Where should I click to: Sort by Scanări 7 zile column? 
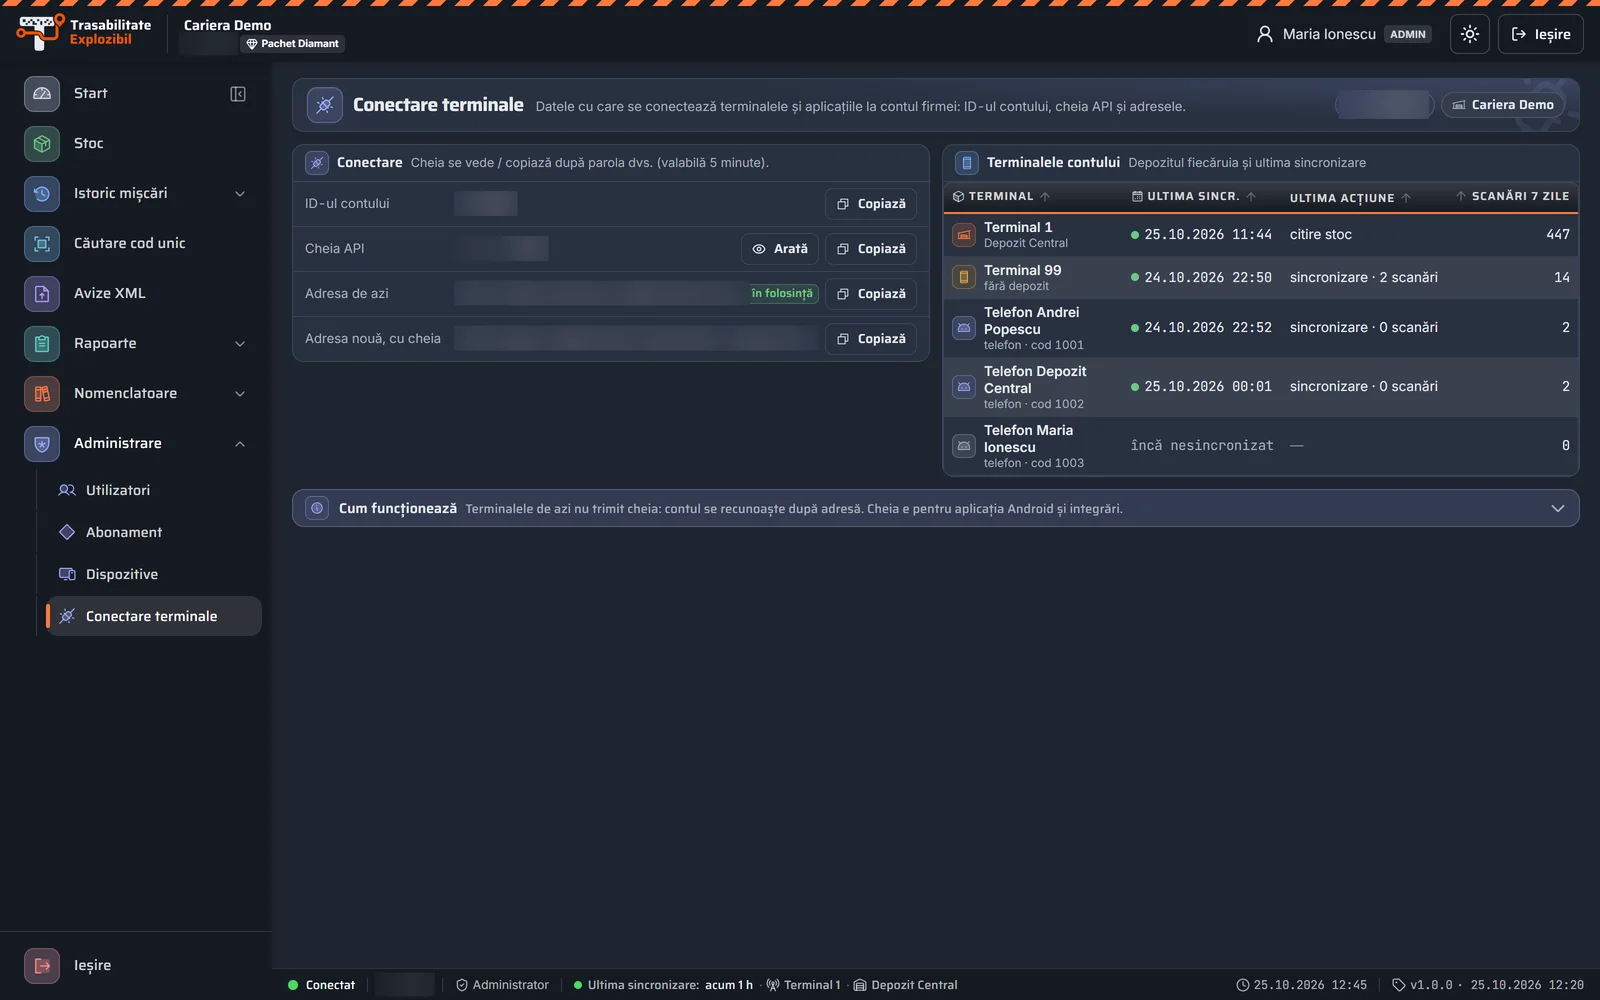1512,197
